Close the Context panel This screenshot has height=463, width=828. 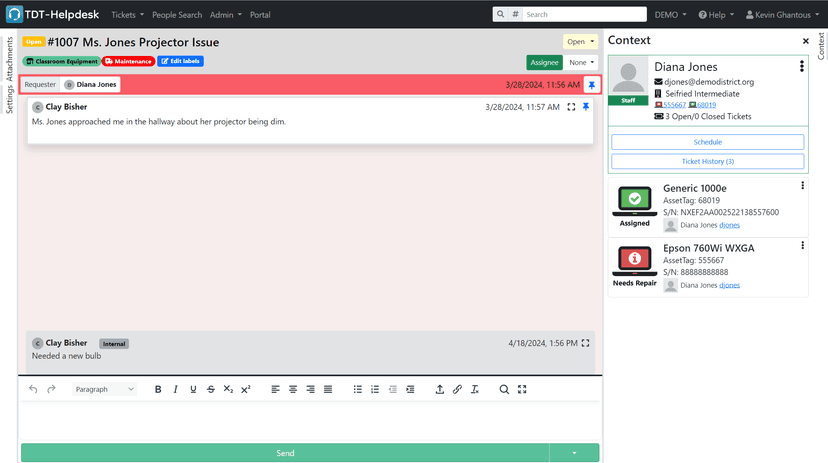click(805, 41)
